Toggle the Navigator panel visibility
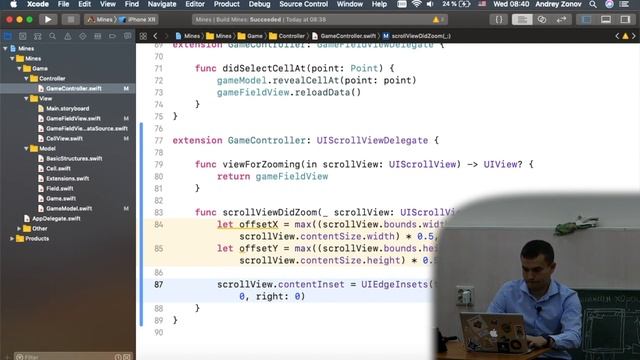Viewport: 640px width, 360px height. click(x=586, y=19)
